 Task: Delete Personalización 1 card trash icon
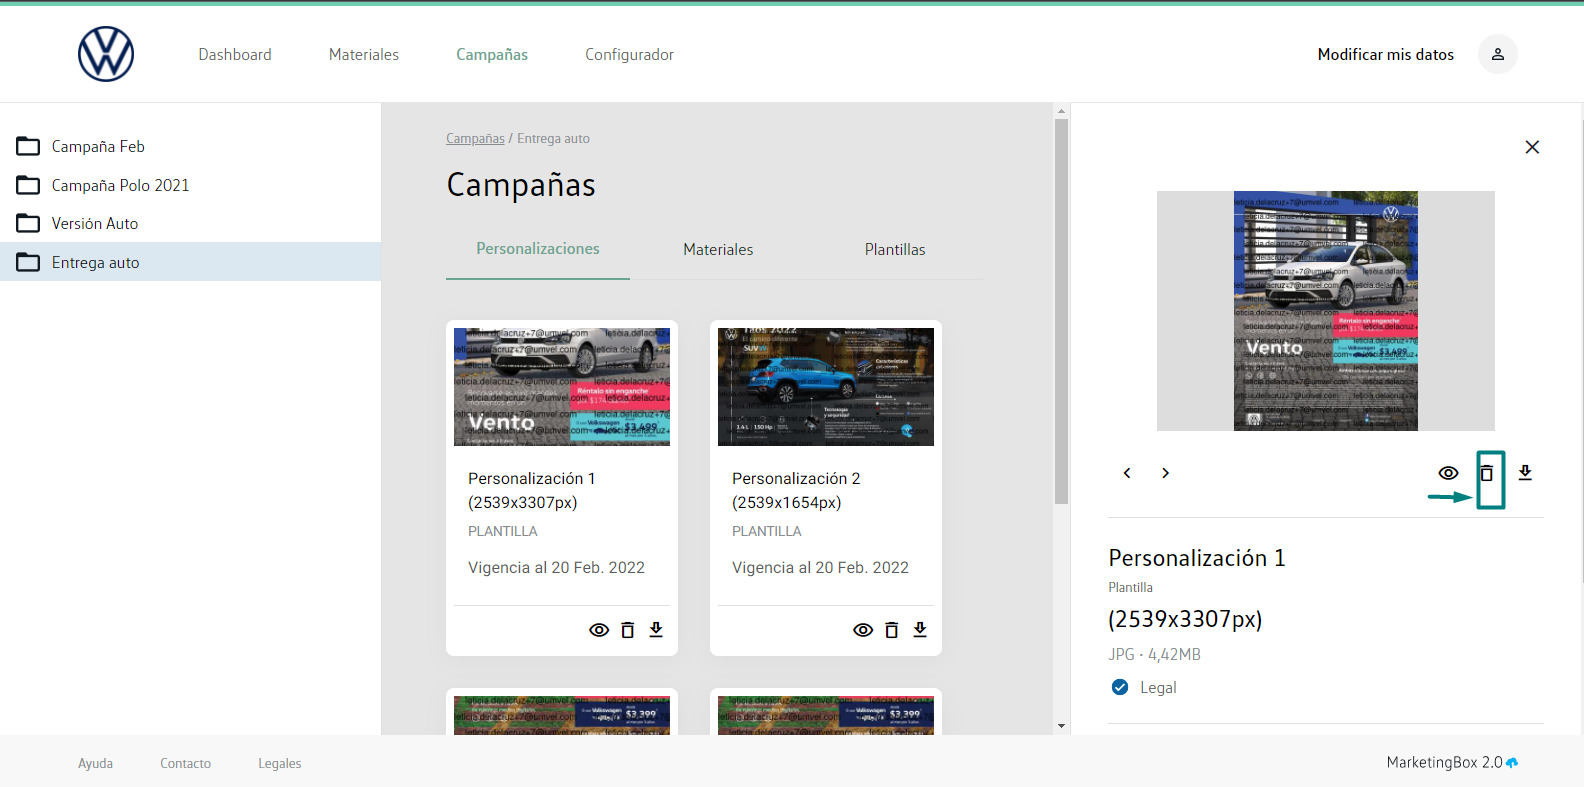628,630
